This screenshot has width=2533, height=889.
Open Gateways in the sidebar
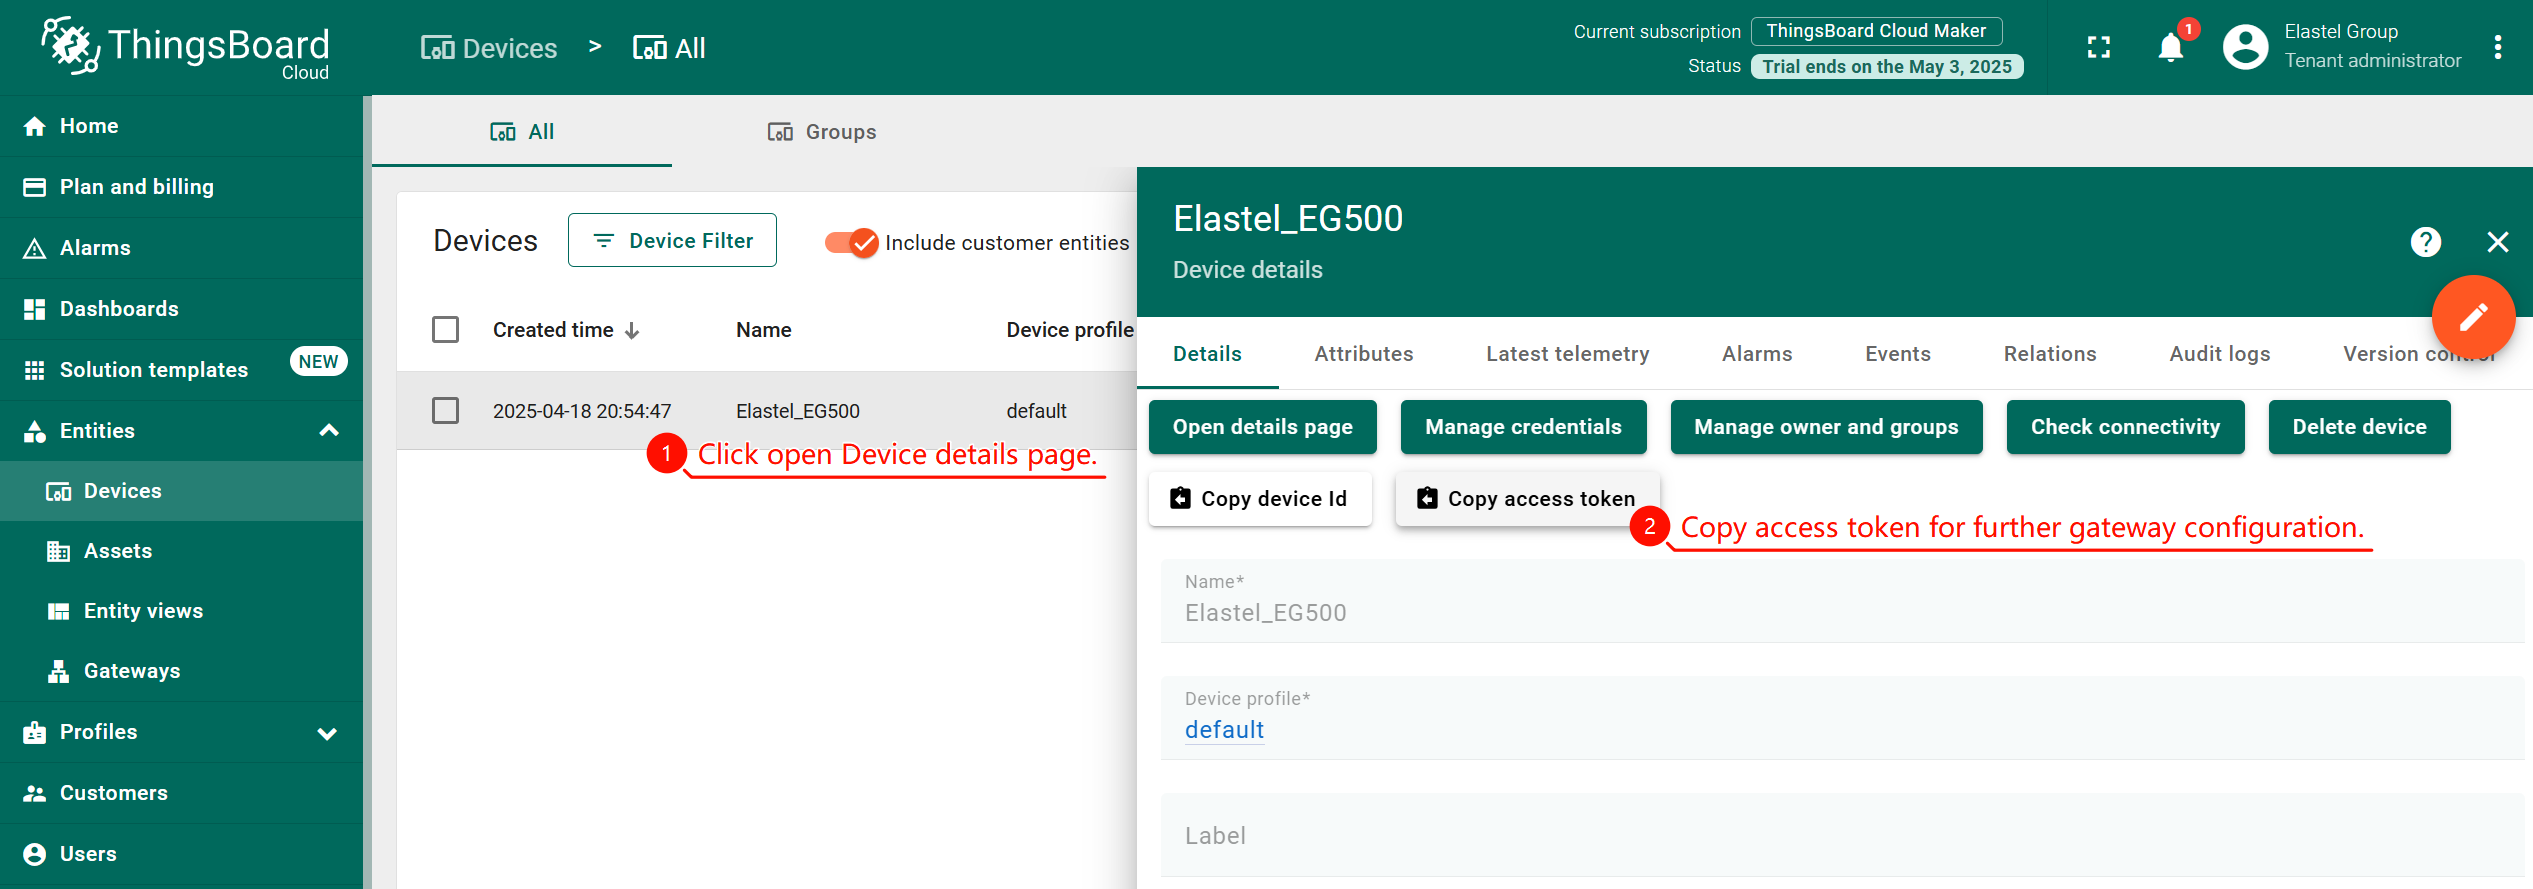coord(131,671)
